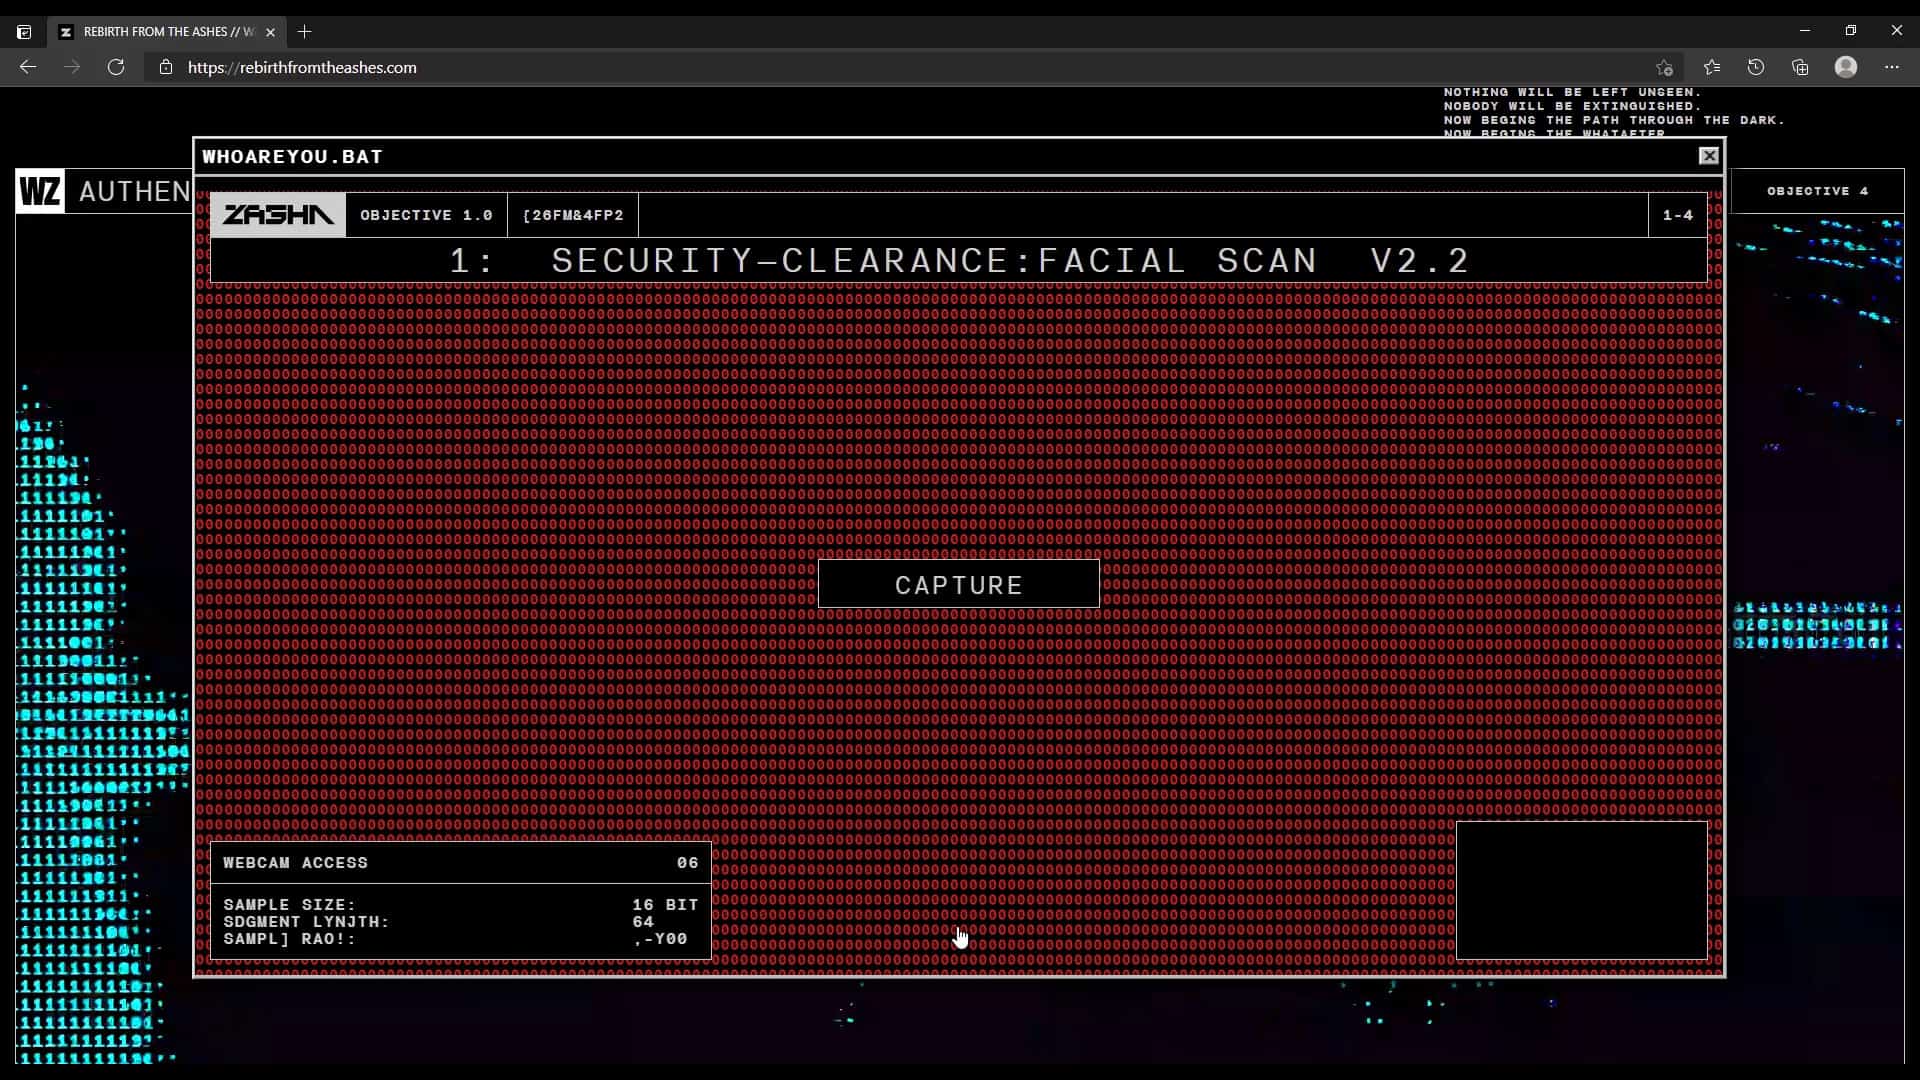1920x1080 pixels.
Task: Select the [26FM&4FP2 code label
Action: point(573,215)
